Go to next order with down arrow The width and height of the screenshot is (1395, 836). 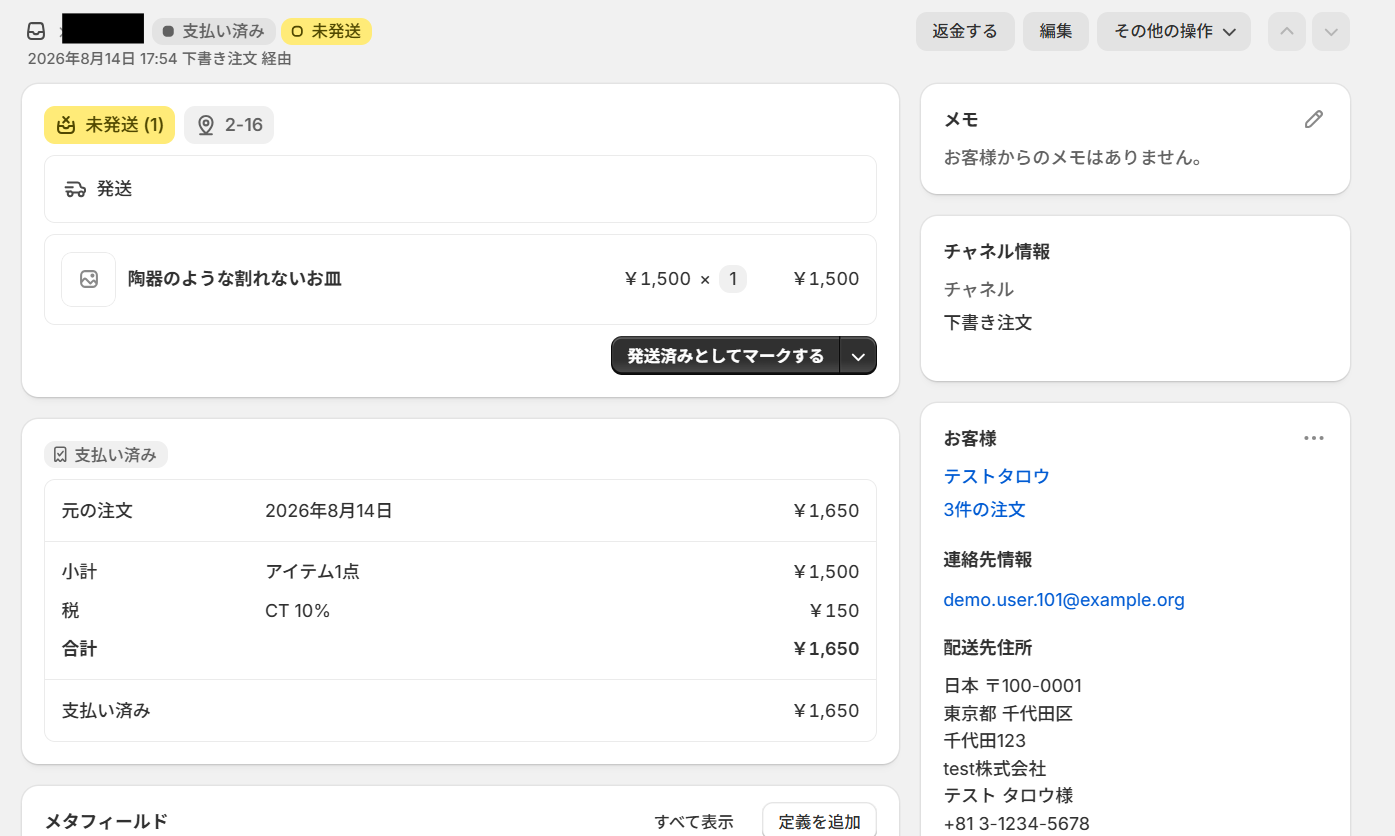pos(1331,31)
